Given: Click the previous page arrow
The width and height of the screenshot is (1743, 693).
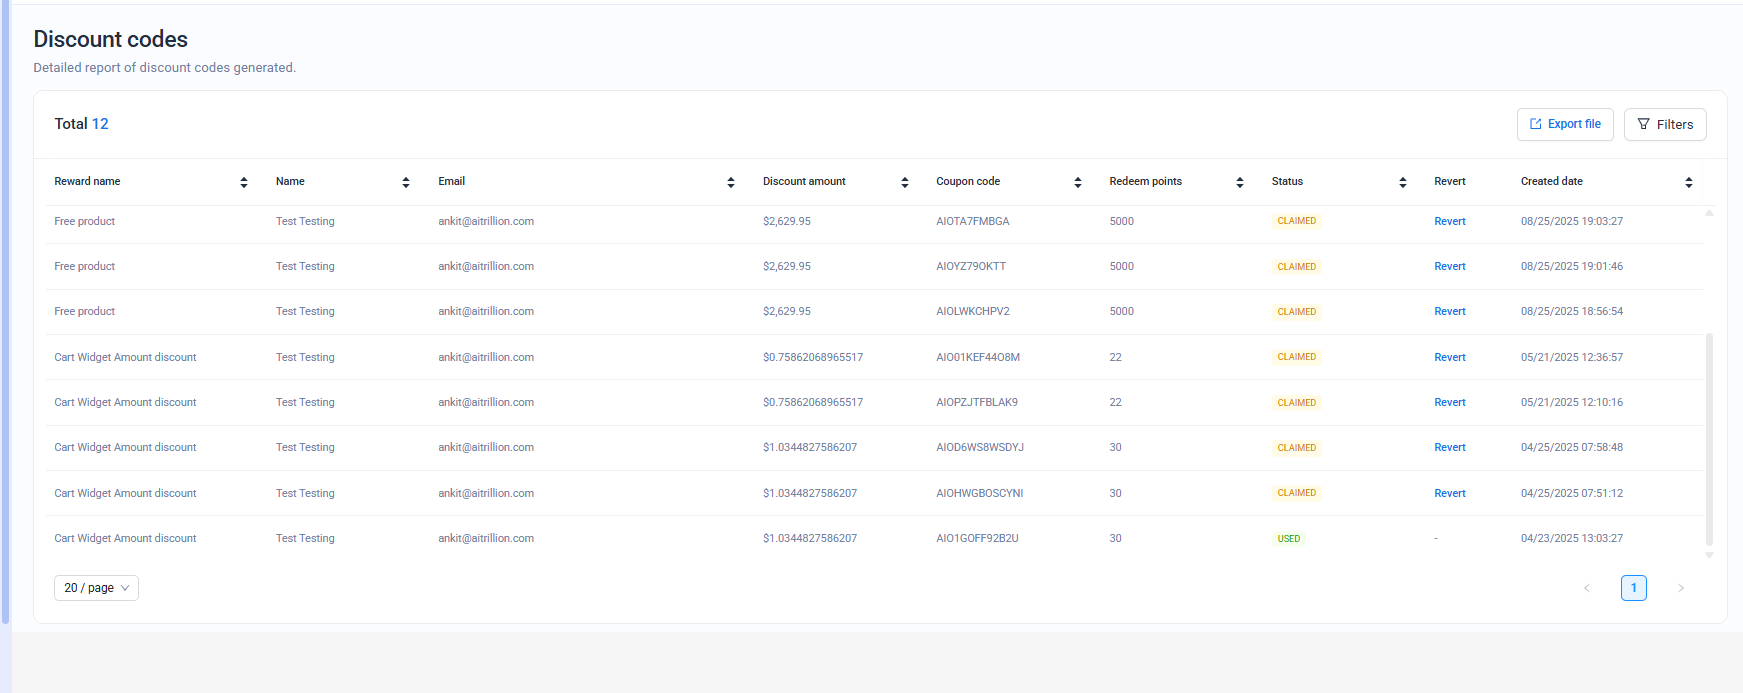Looking at the screenshot, I should (1587, 588).
